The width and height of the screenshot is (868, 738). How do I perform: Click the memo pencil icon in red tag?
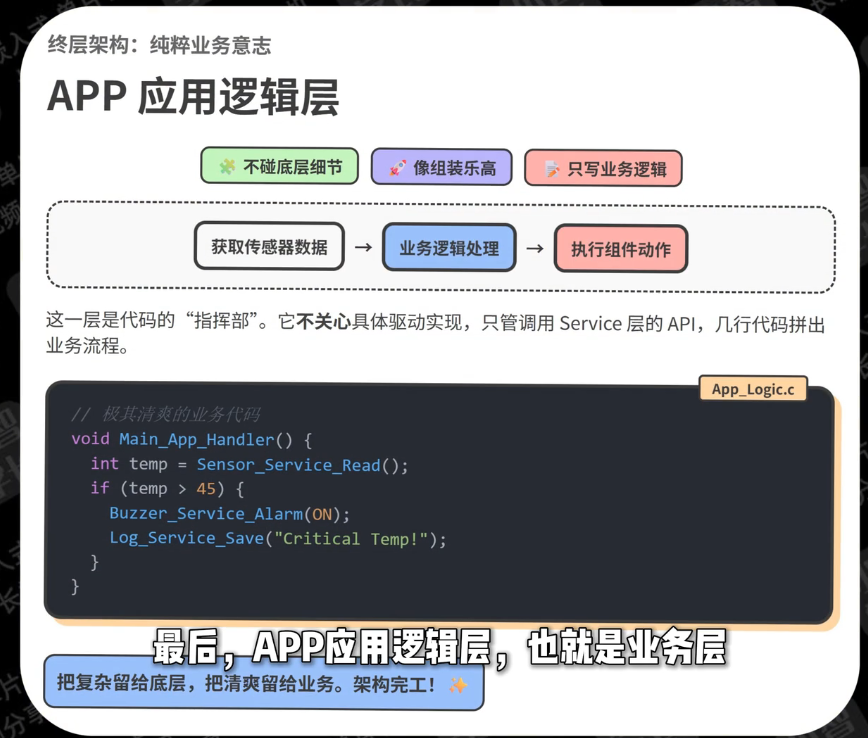551,169
